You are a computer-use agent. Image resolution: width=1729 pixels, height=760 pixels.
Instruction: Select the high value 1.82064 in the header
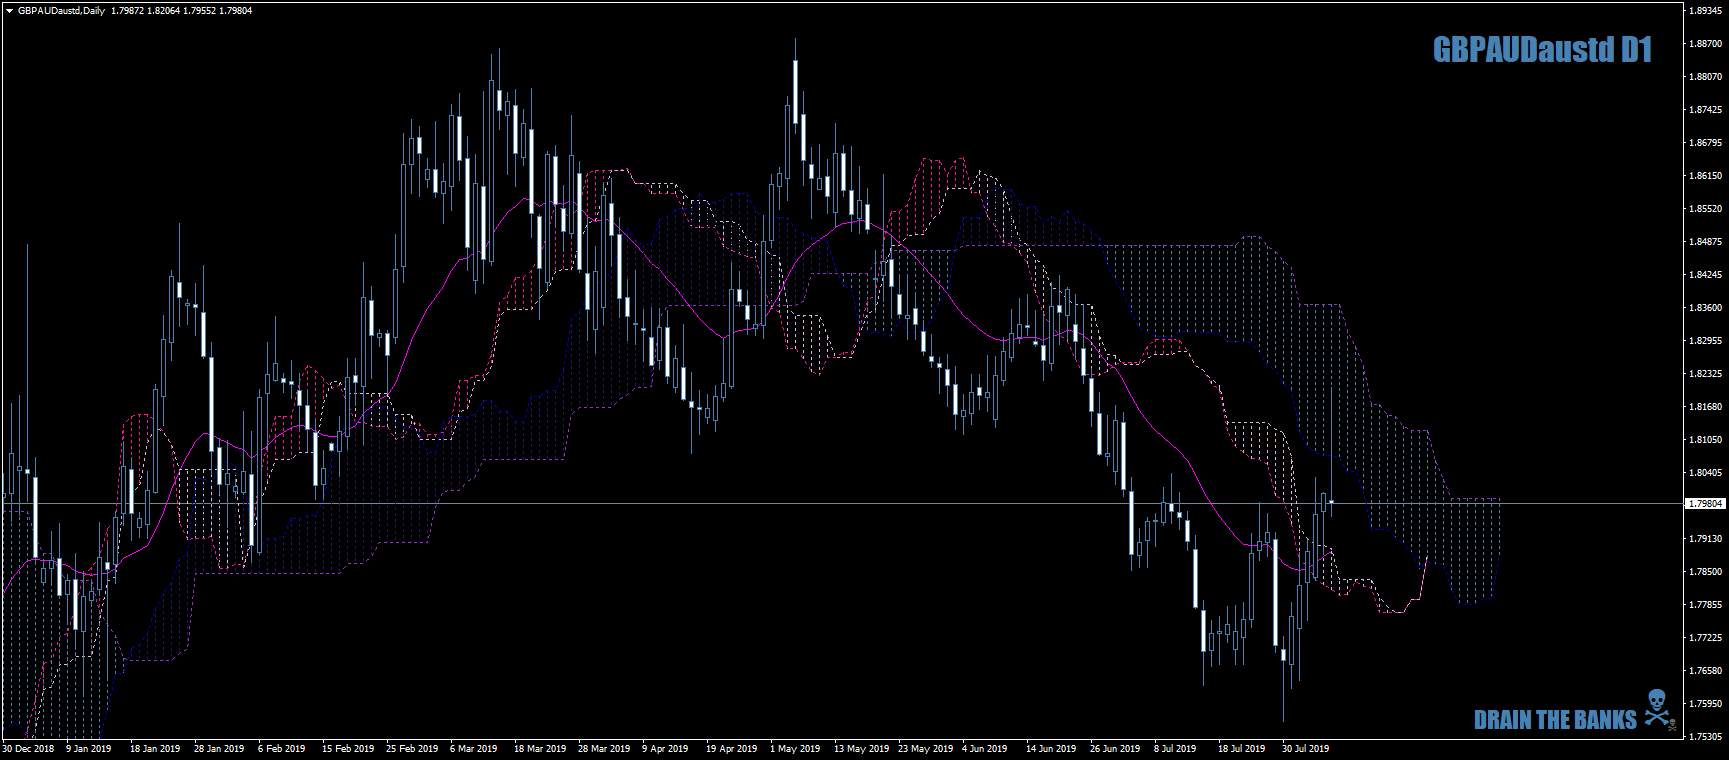(x=164, y=11)
